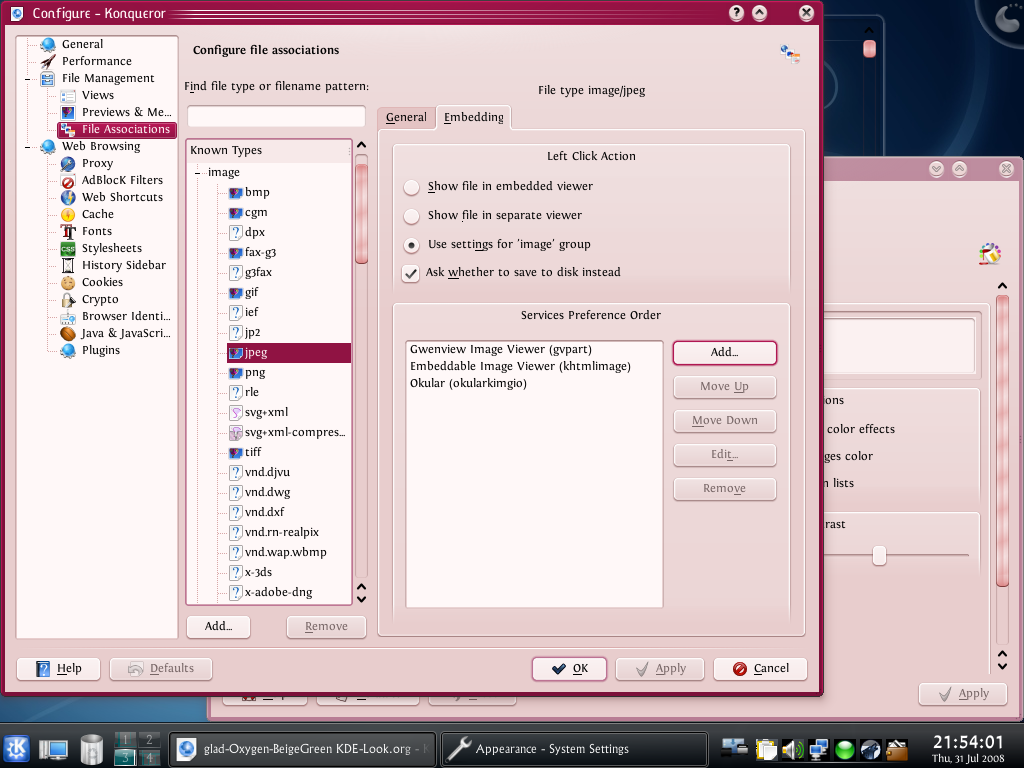Open the KDE K menu launcher
Viewport: 1024px width, 768px height.
pos(16,748)
